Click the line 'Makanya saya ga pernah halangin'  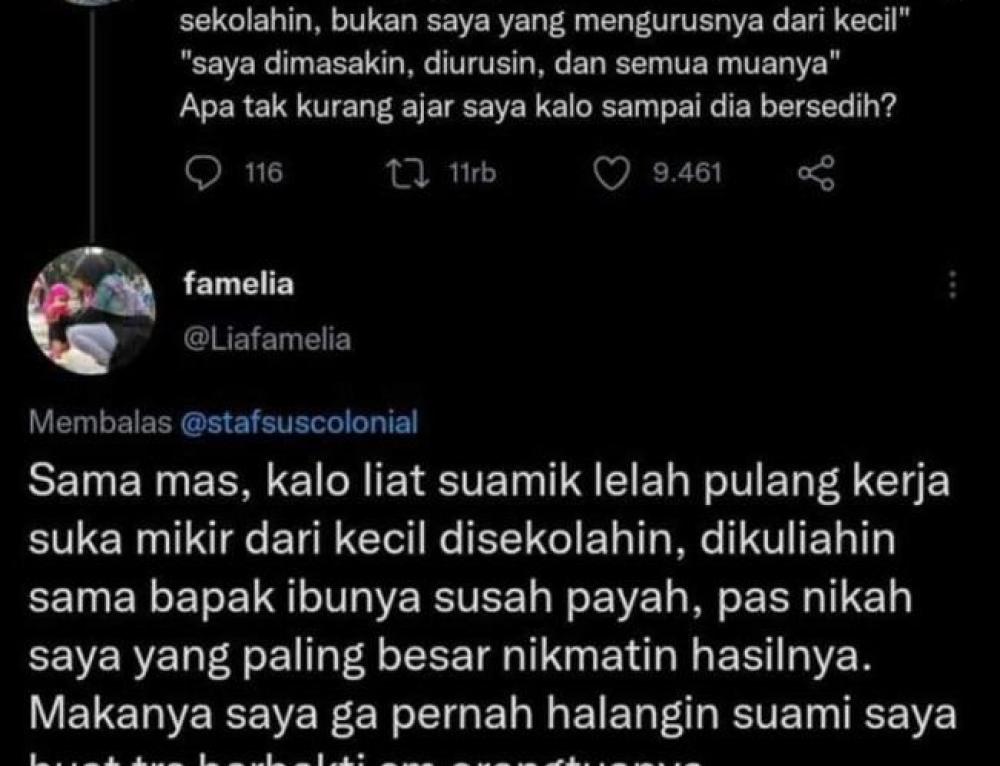pos(492,716)
